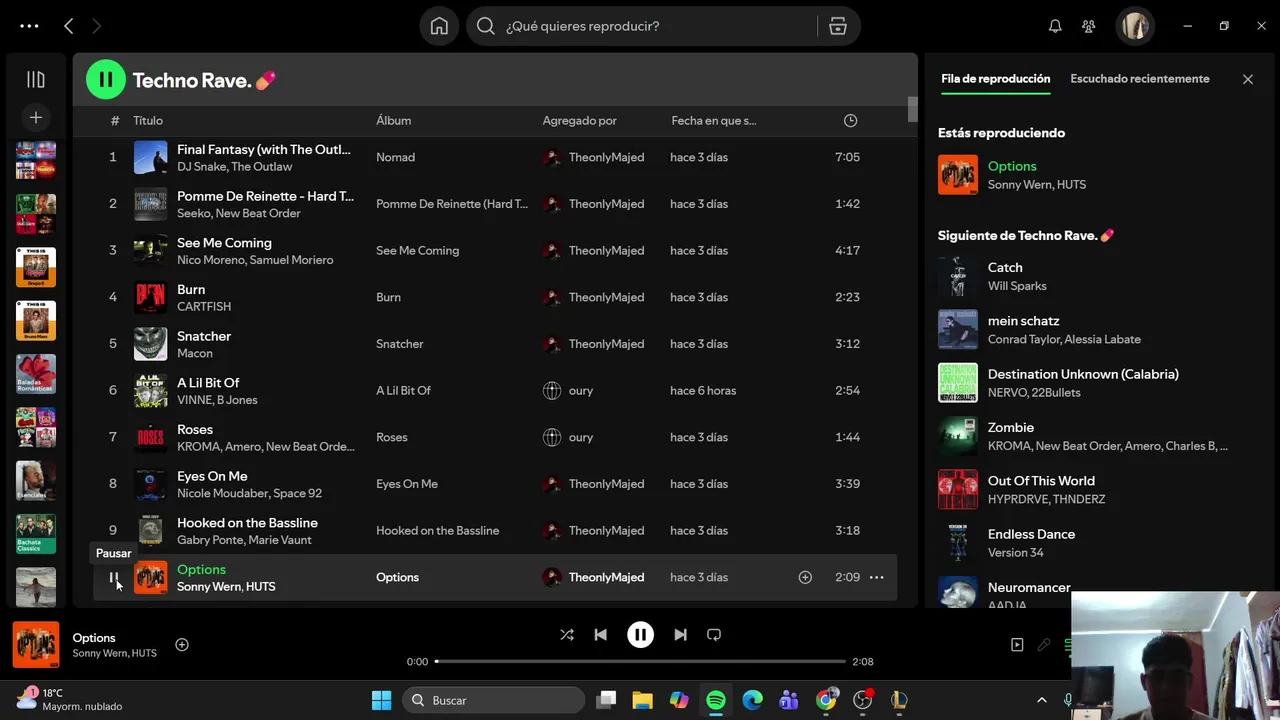Open the Spotify three-dots app menu
Screen dimensions: 1280x720
tap(29, 26)
